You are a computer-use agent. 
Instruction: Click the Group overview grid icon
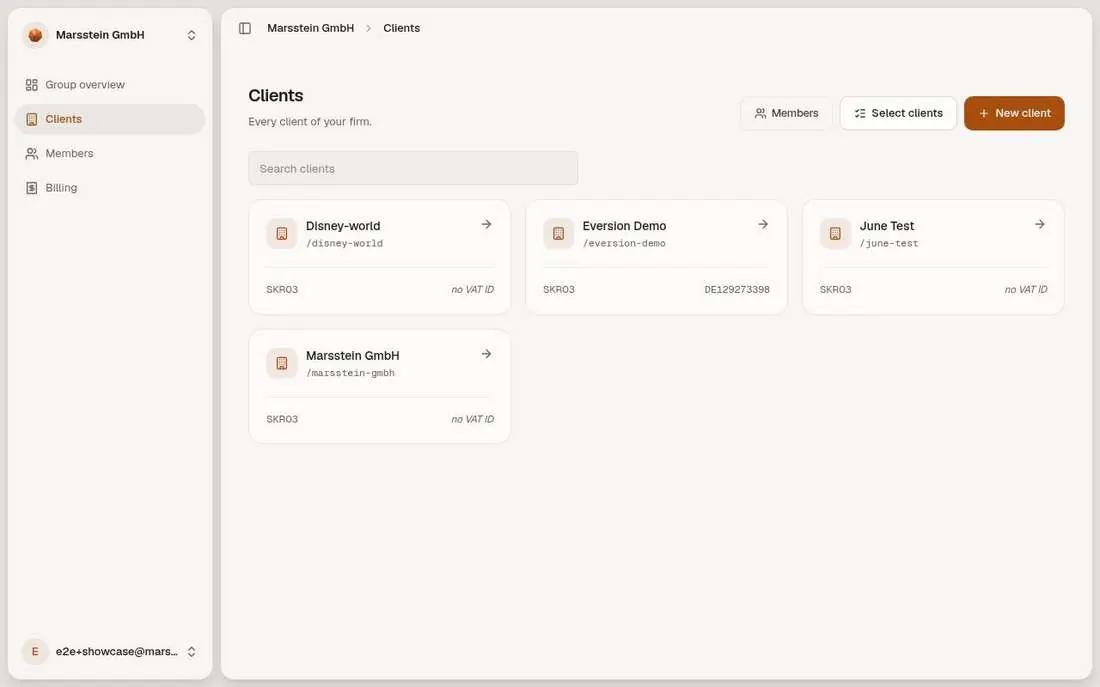tap(32, 85)
